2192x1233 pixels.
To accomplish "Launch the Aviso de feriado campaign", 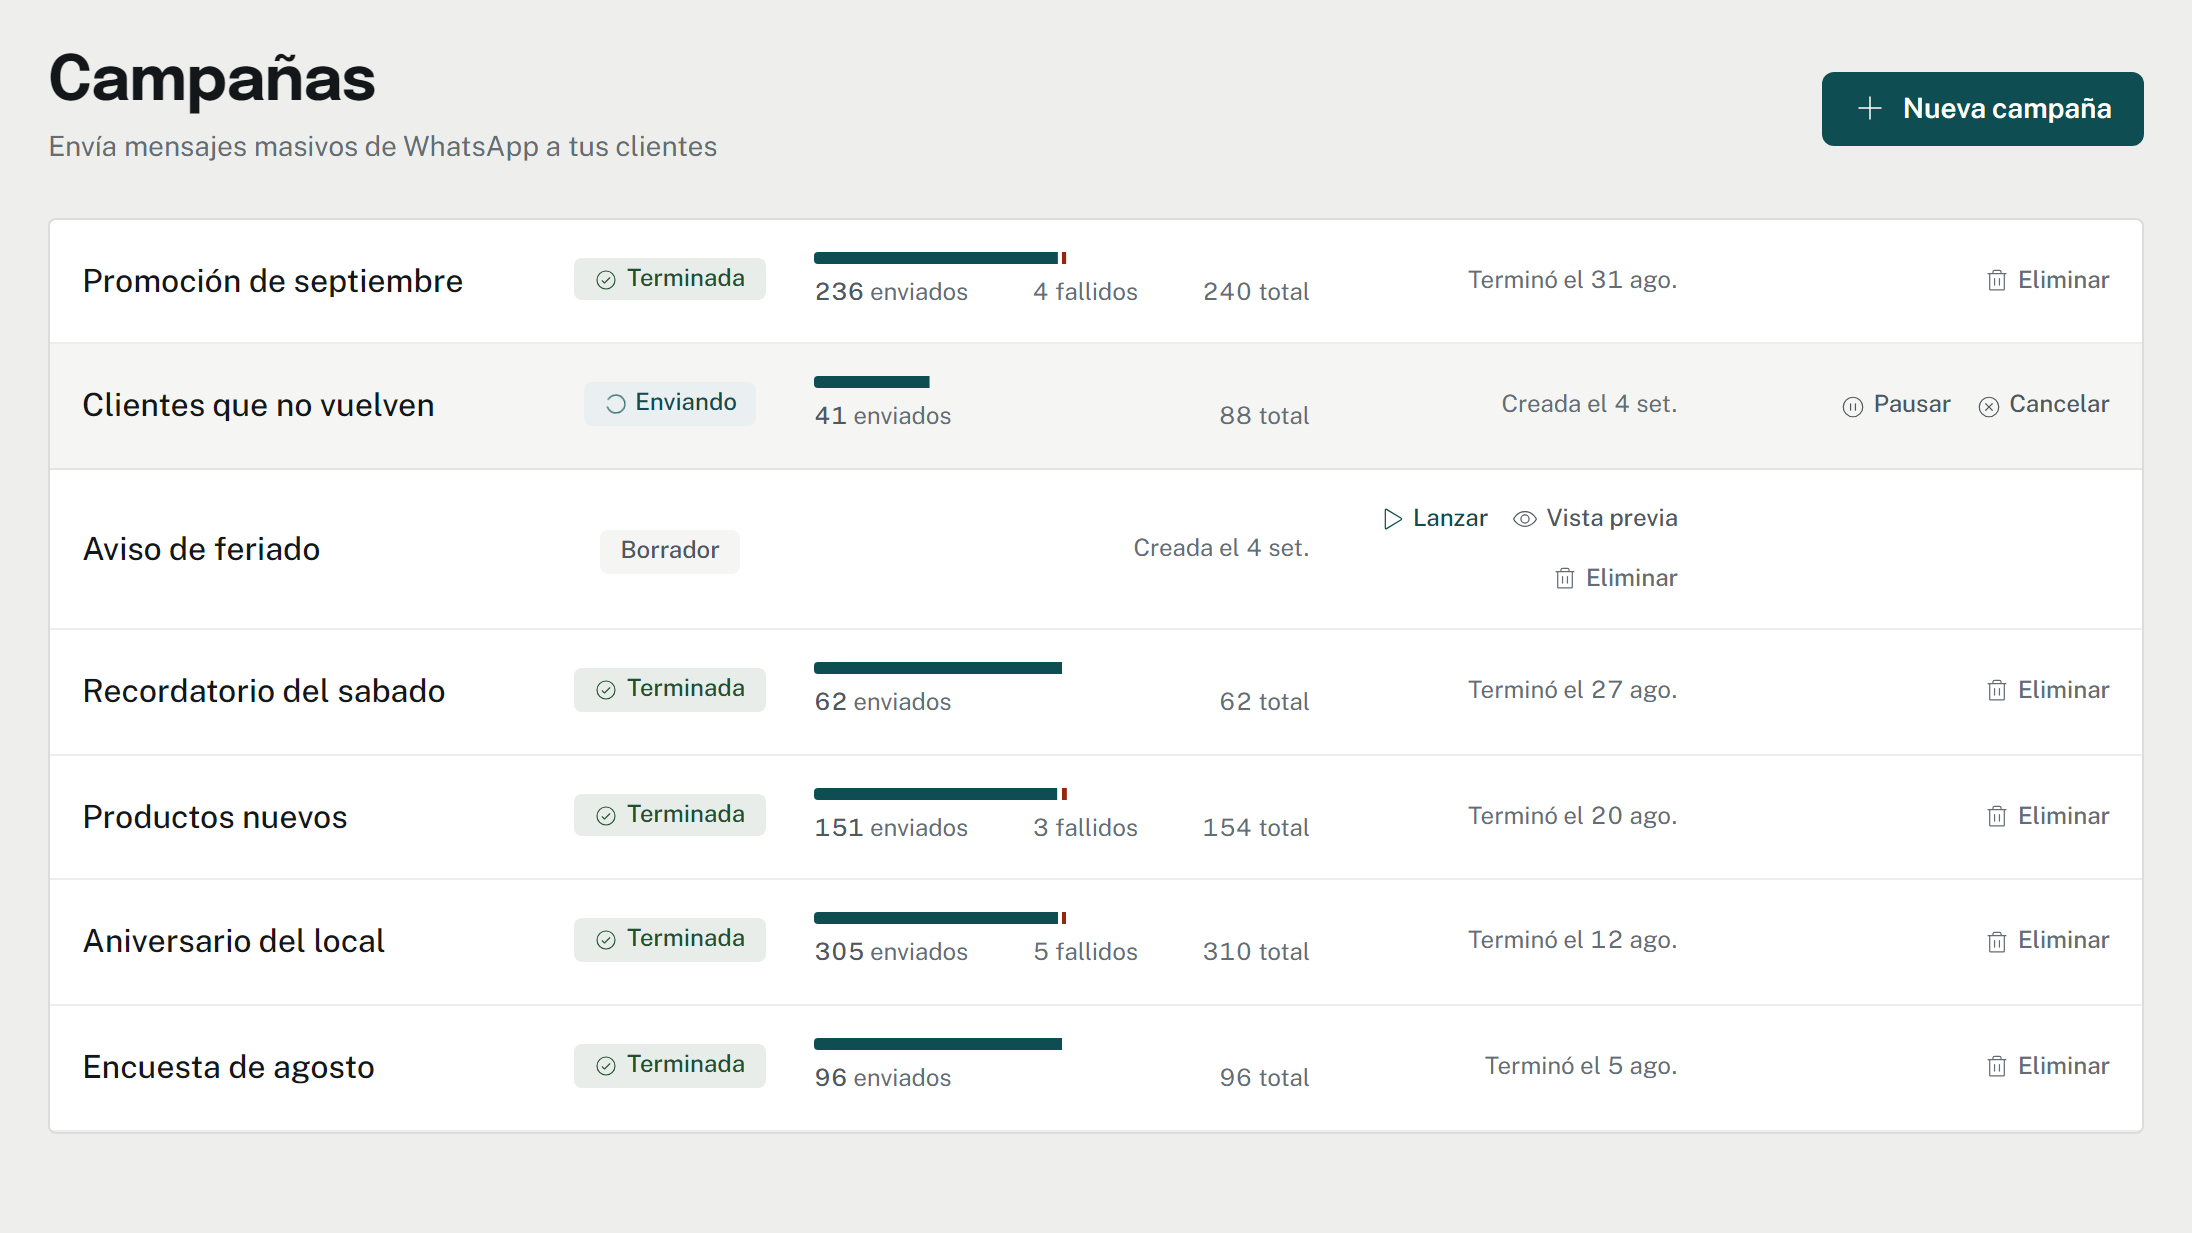I will pos(1435,518).
